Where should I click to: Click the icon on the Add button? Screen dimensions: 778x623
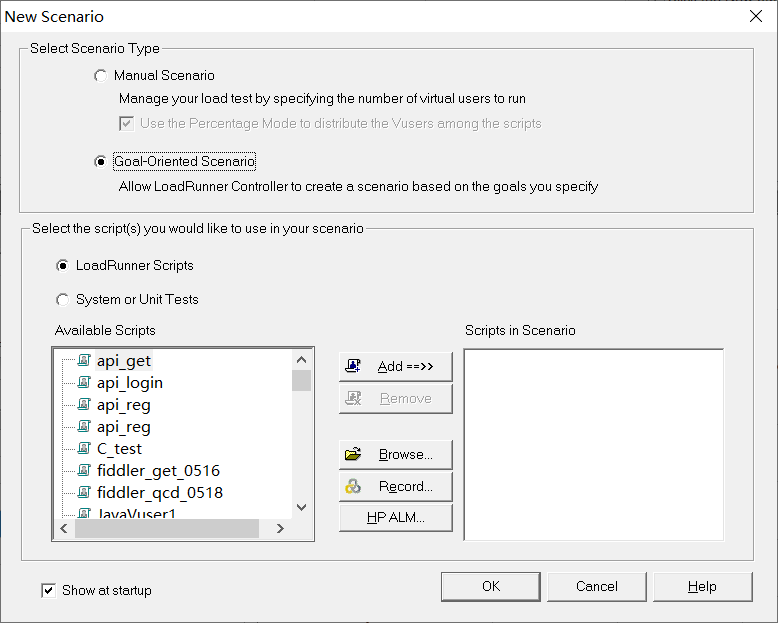[353, 367]
